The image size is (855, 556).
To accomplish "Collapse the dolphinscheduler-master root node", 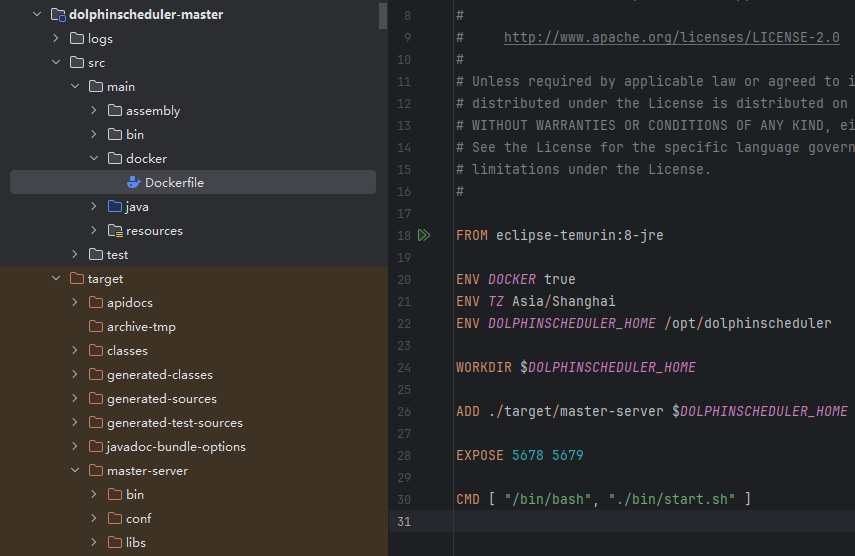I will pyautogui.click(x=37, y=14).
